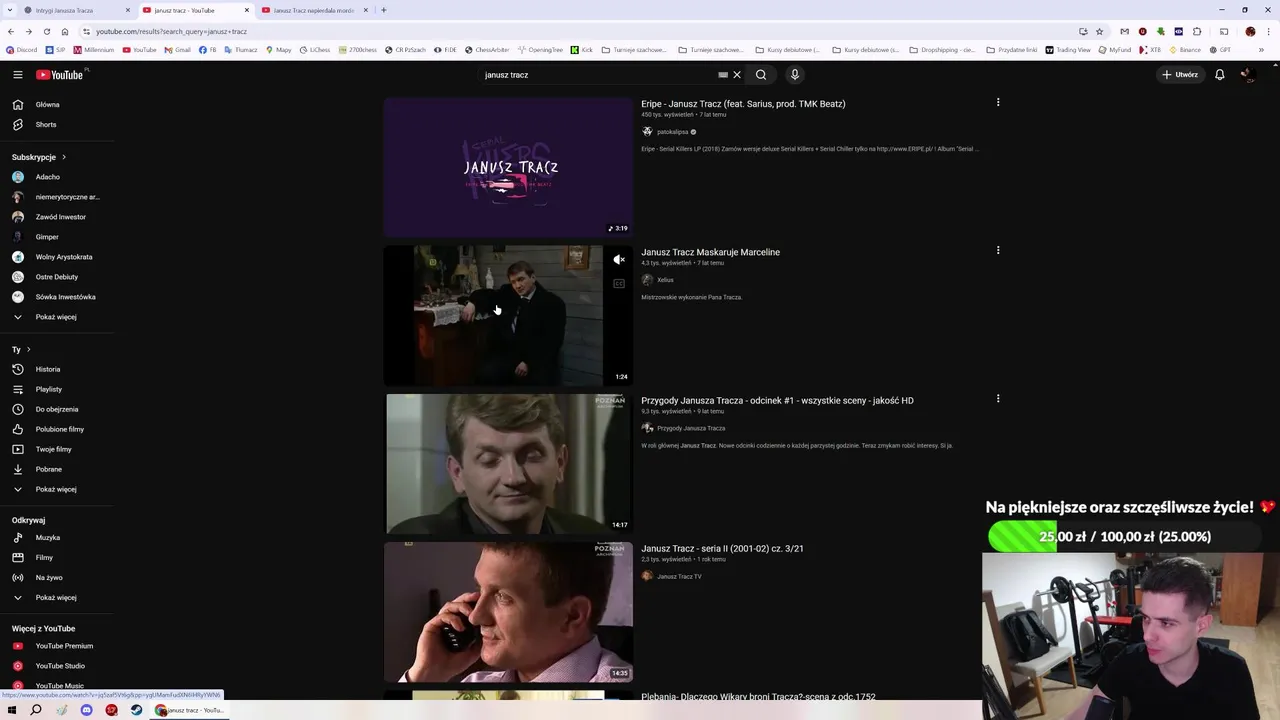Viewport: 1280px width, 720px height.
Task: Run the search with the magnifier button
Action: point(761,75)
